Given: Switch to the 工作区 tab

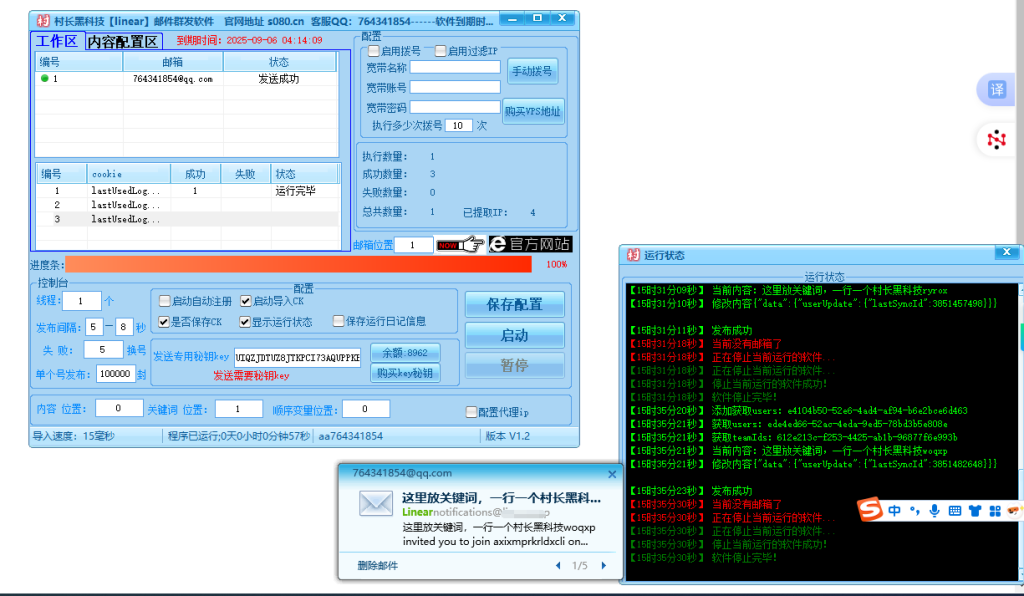Looking at the screenshot, I should coord(57,41).
